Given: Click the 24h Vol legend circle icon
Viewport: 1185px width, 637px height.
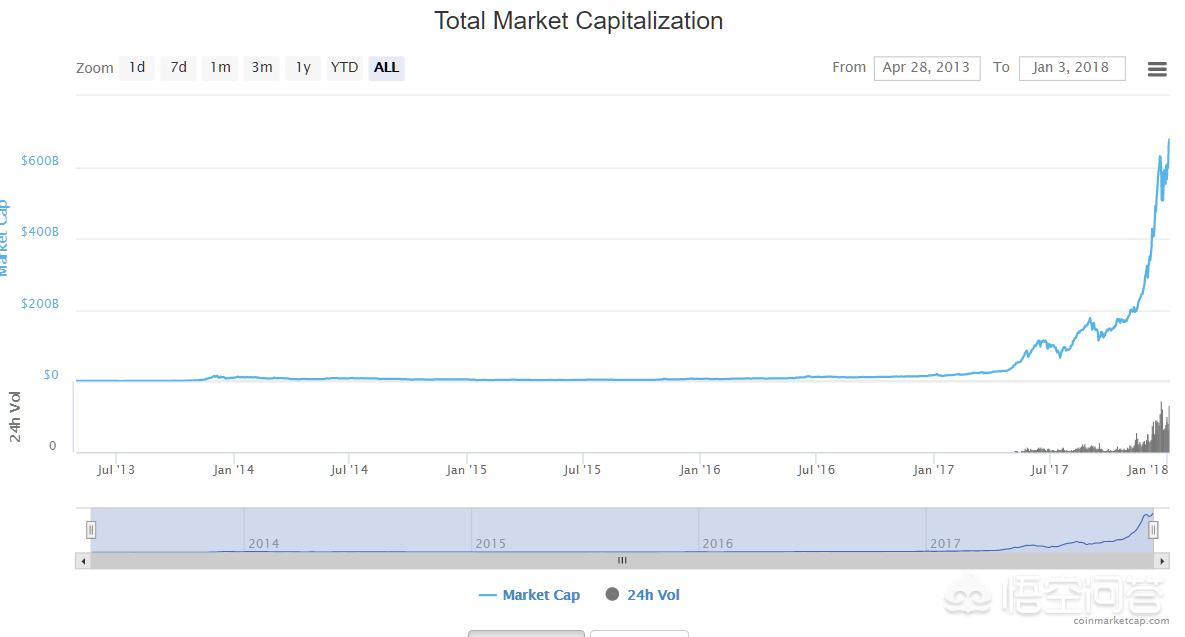Looking at the screenshot, I should click(612, 595).
